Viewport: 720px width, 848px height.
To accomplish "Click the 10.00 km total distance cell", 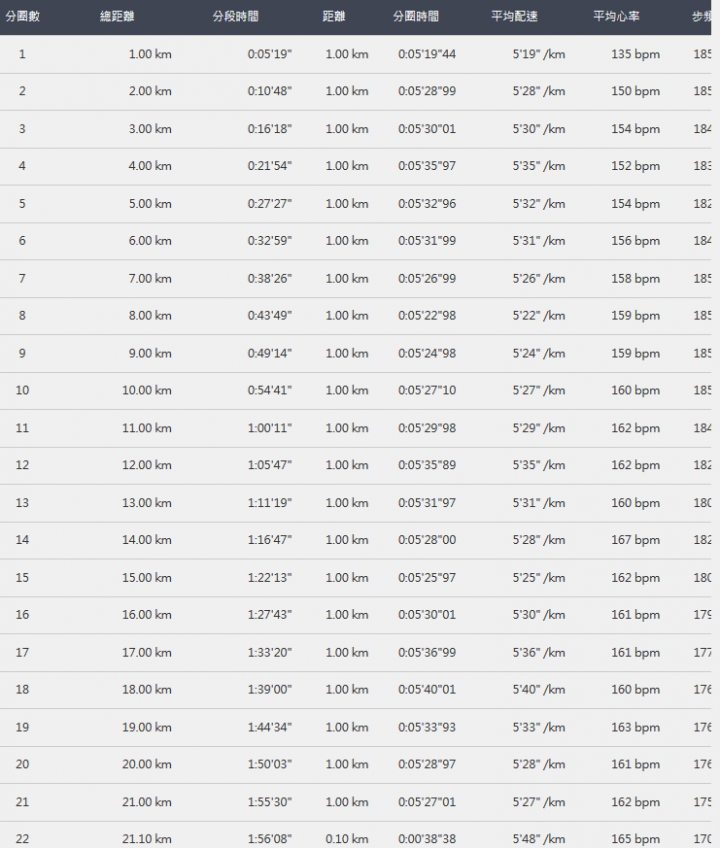I will (x=146, y=390).
